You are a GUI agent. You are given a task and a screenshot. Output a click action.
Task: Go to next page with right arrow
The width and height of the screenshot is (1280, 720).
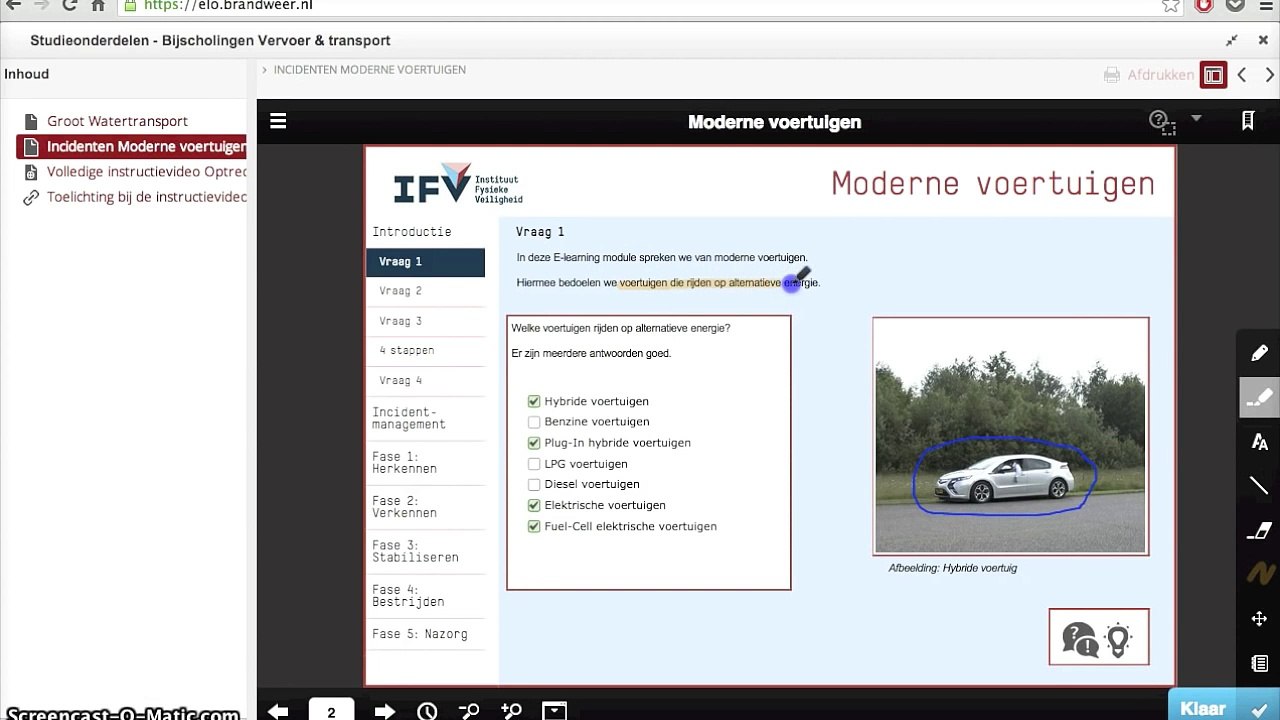(384, 711)
